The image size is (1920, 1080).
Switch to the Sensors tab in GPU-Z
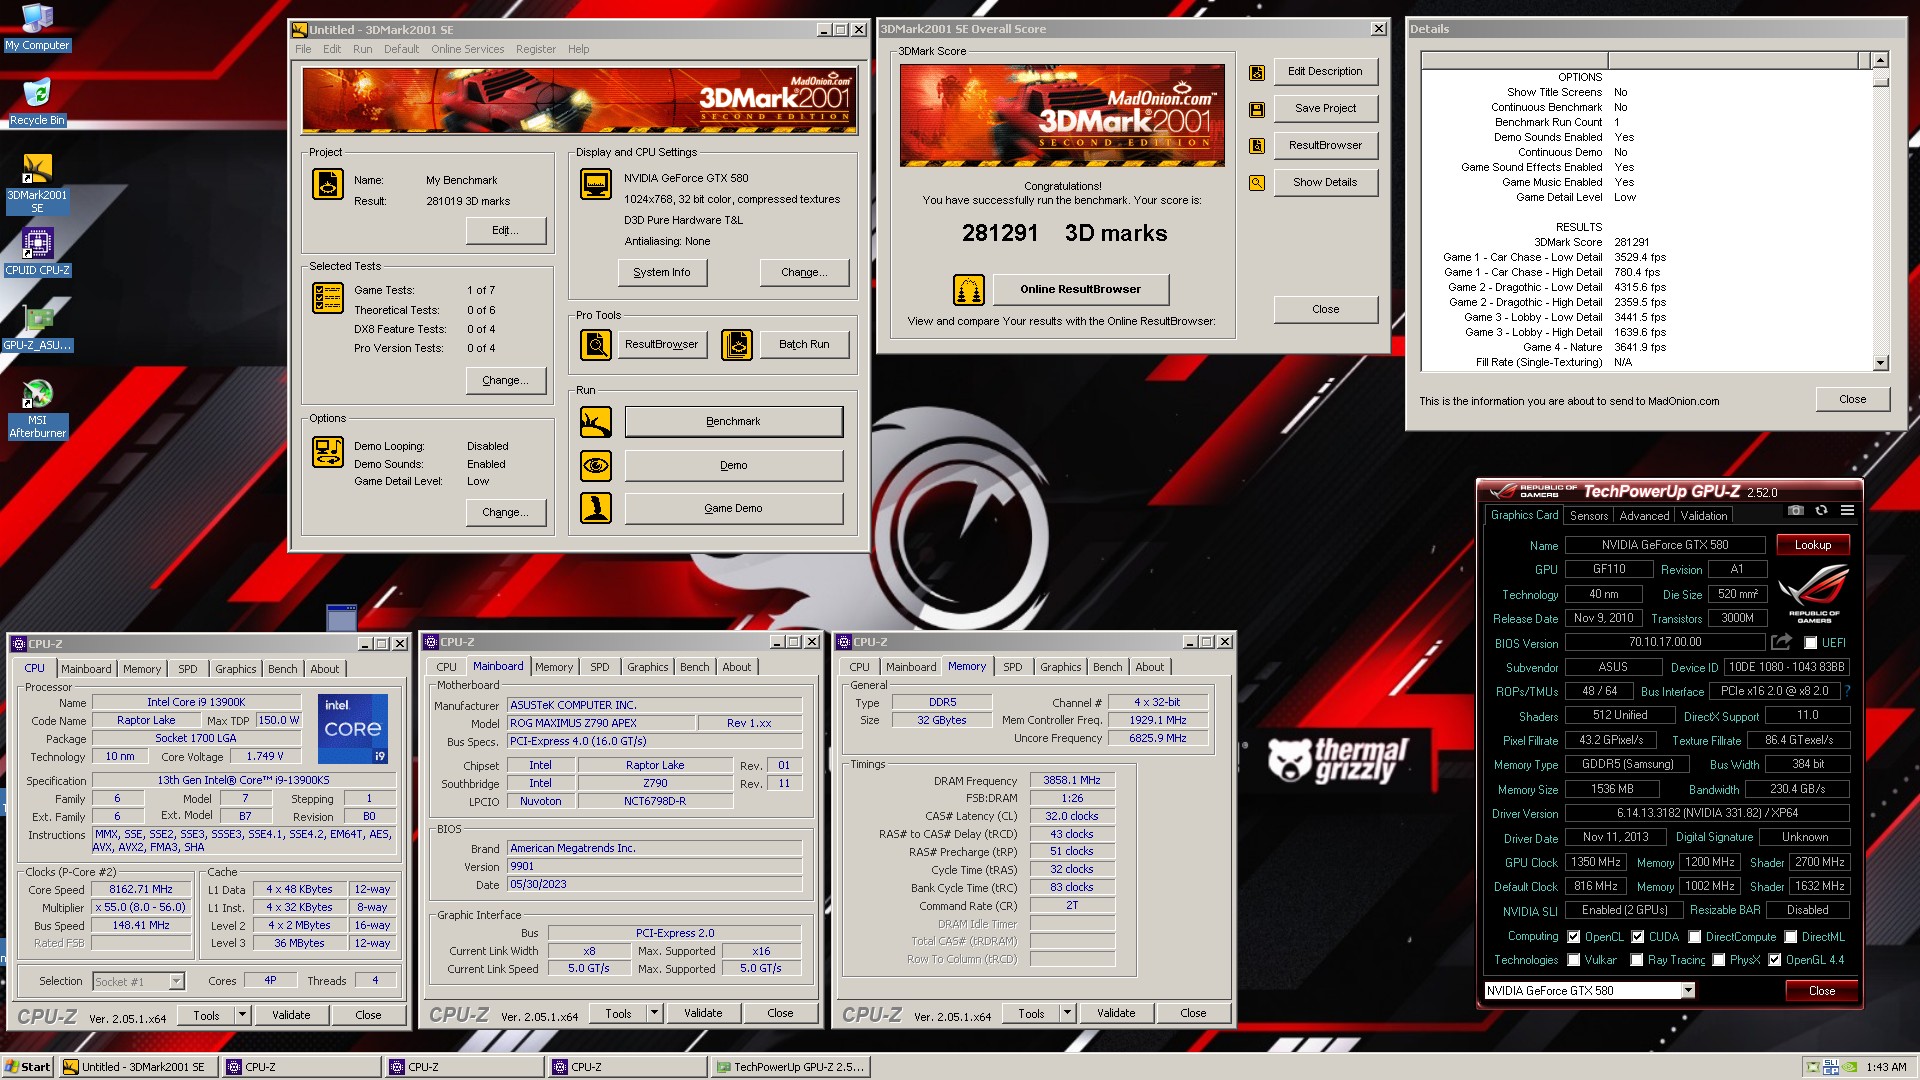pos(1589,516)
